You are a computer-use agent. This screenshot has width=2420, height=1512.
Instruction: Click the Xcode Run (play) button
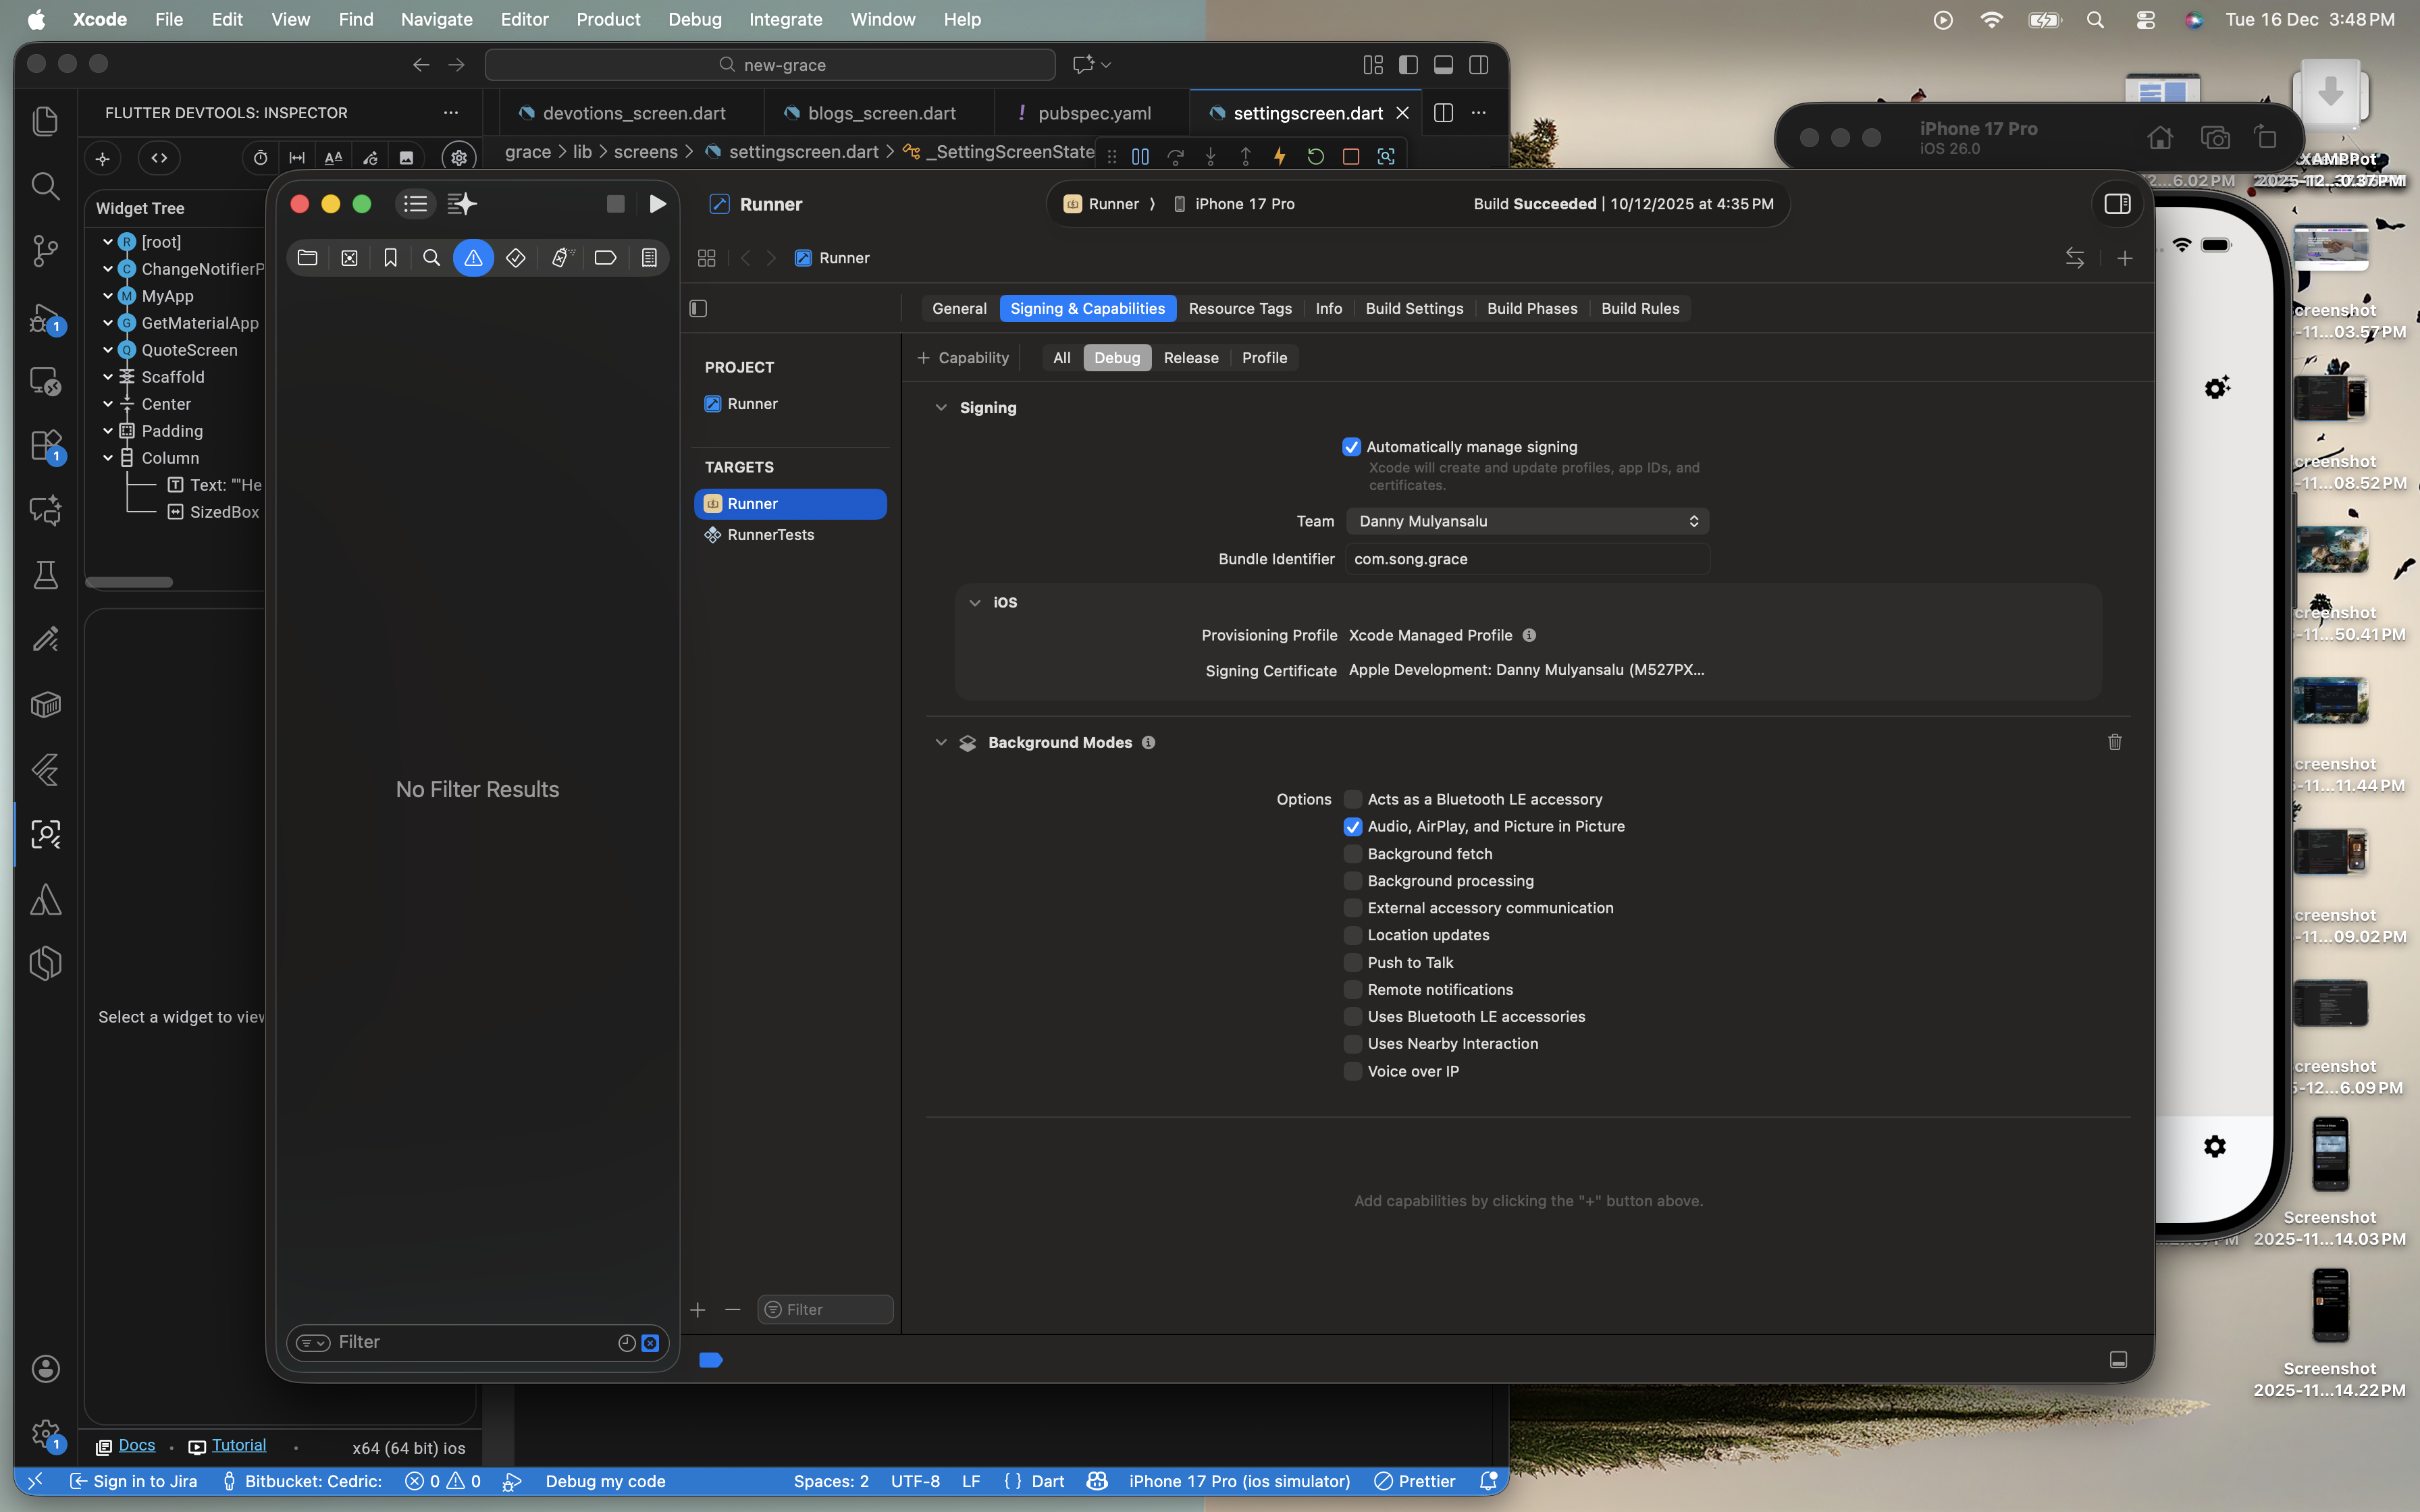(x=657, y=204)
